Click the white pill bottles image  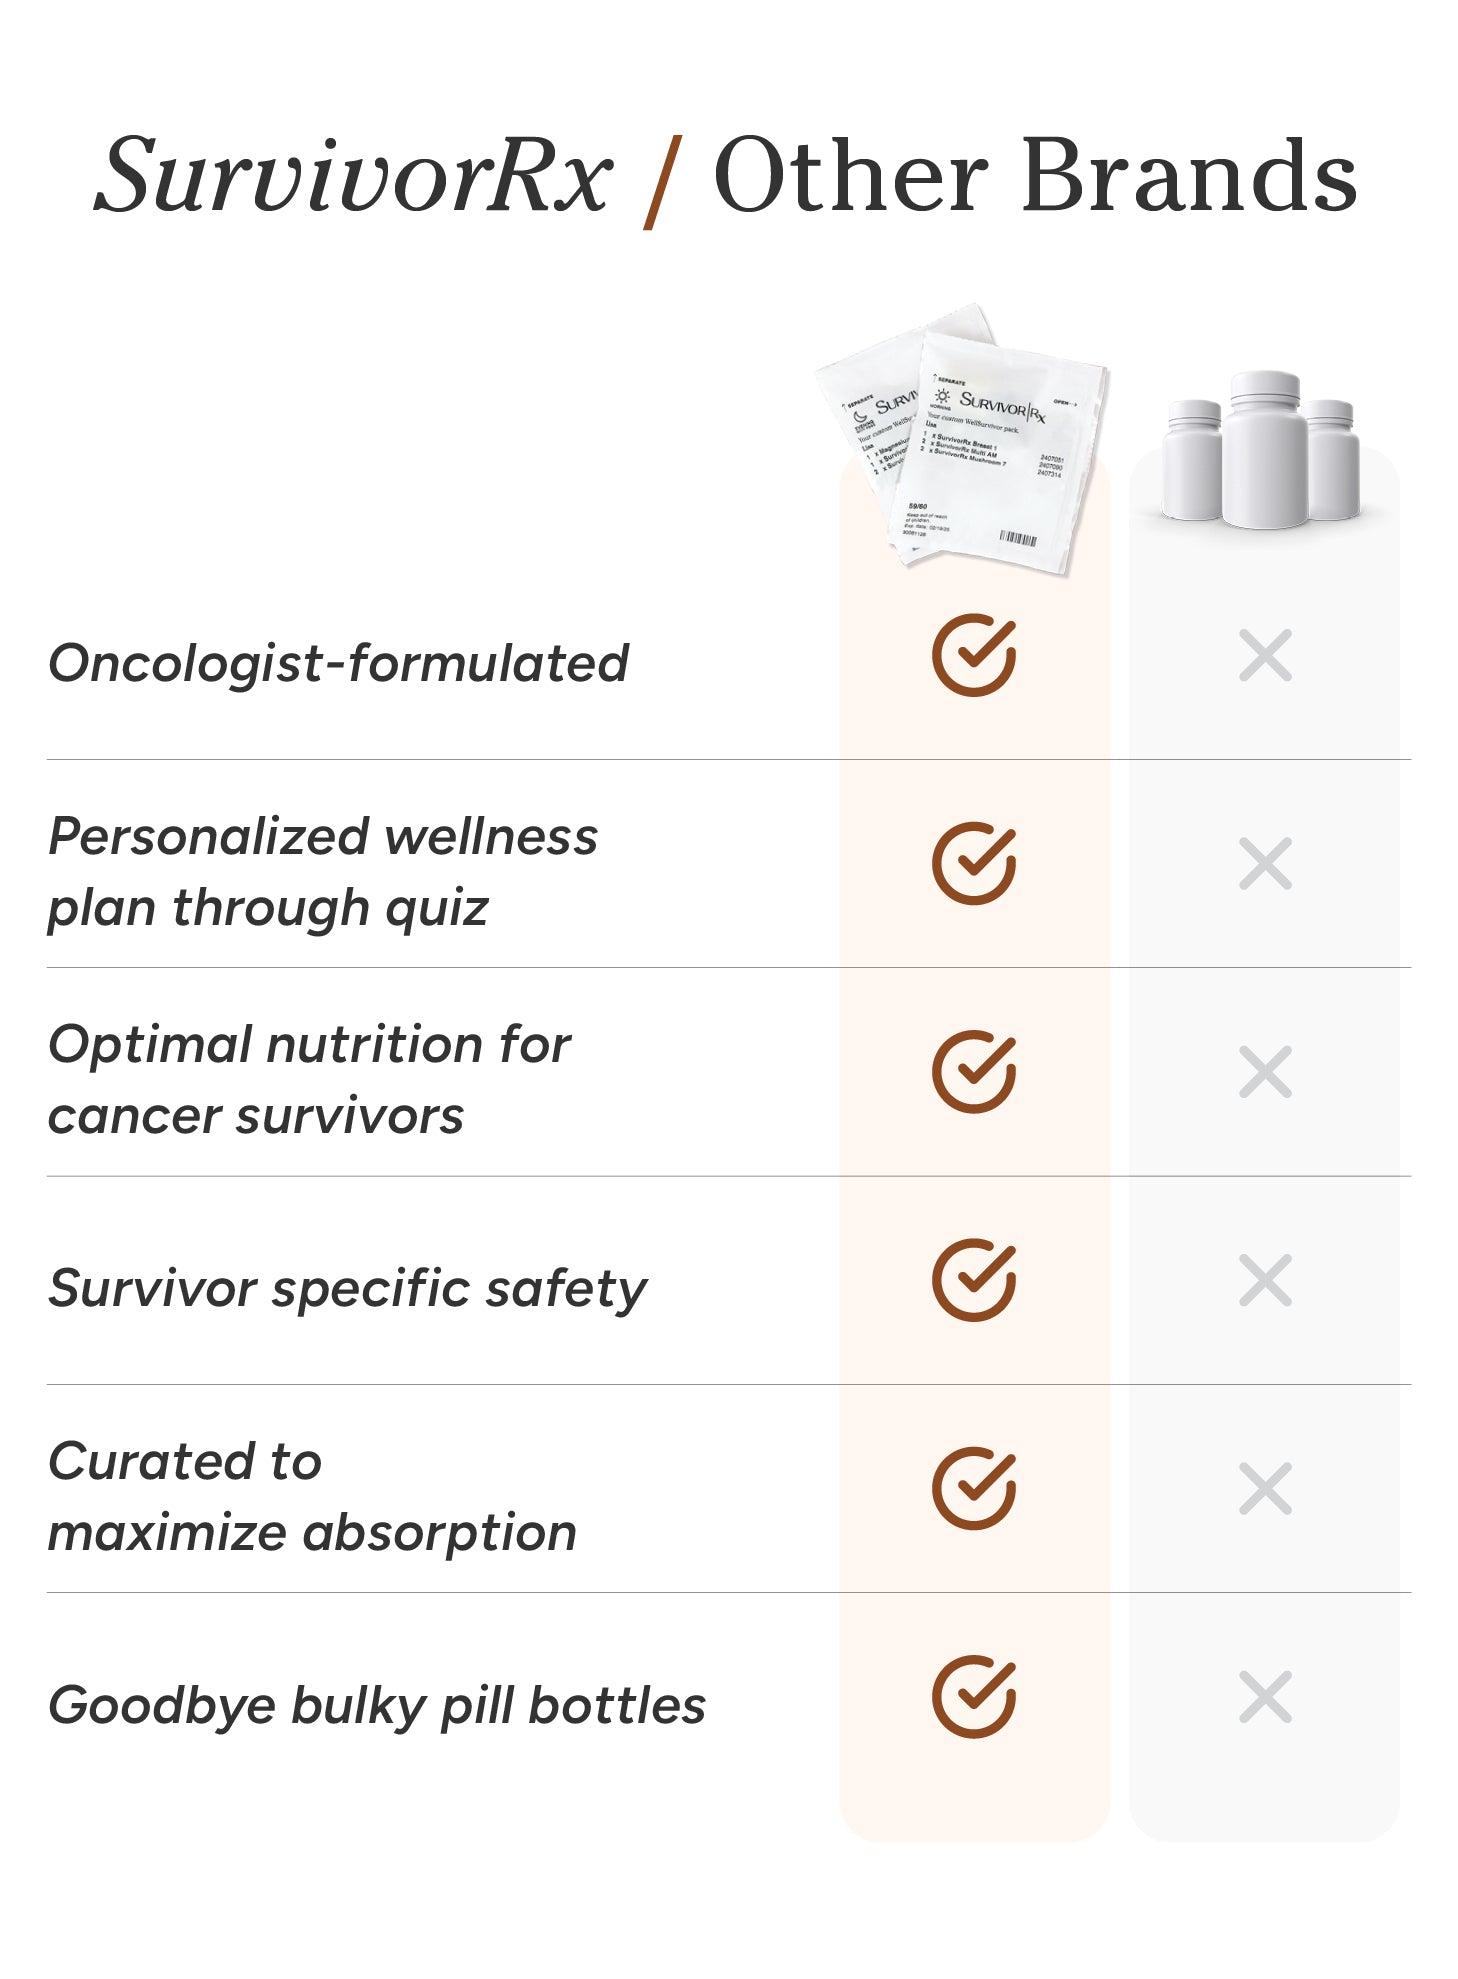(1262, 450)
